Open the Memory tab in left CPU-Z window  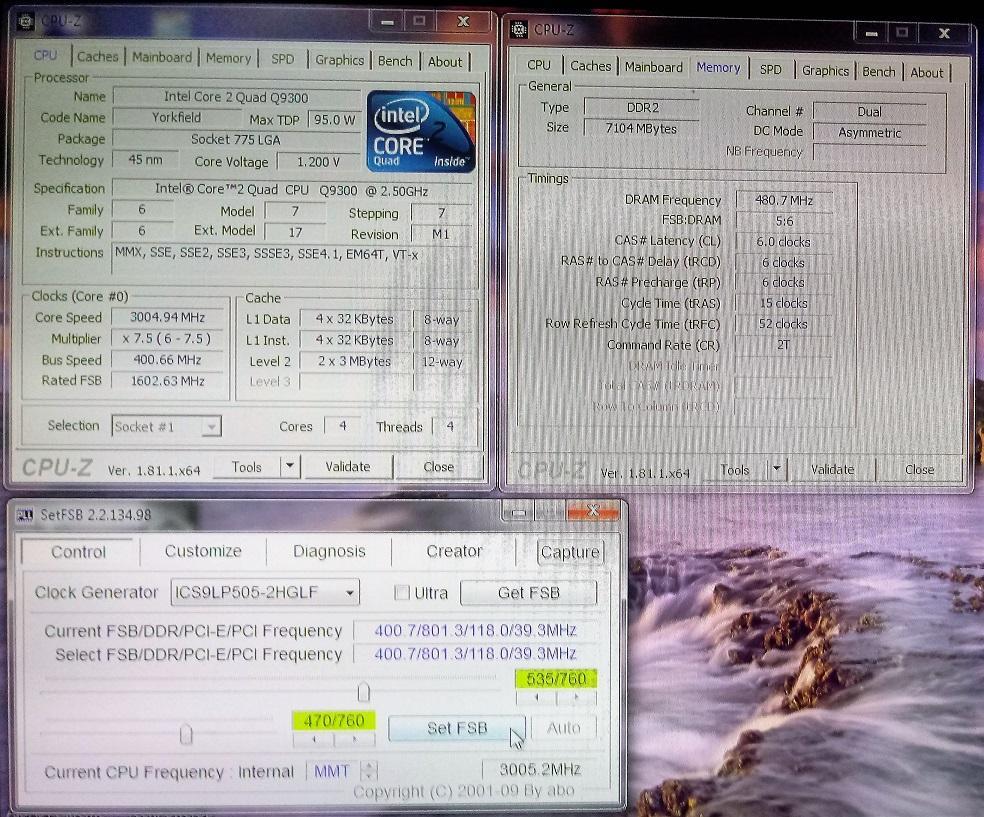point(228,58)
